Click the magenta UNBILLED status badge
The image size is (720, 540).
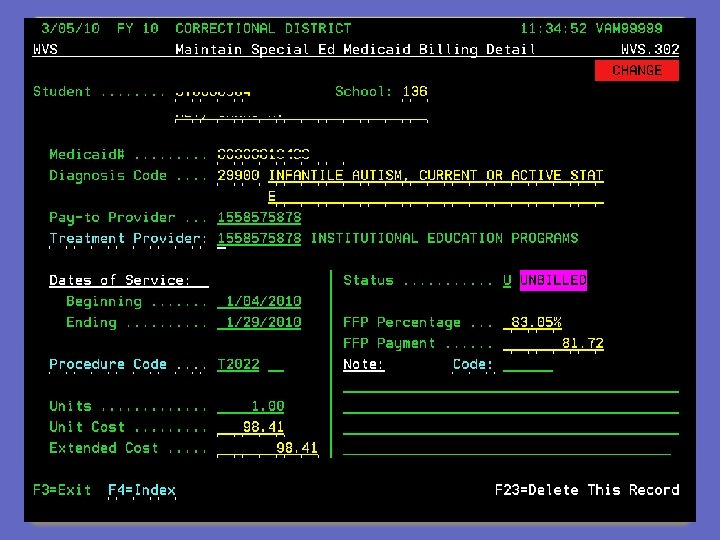(553, 280)
